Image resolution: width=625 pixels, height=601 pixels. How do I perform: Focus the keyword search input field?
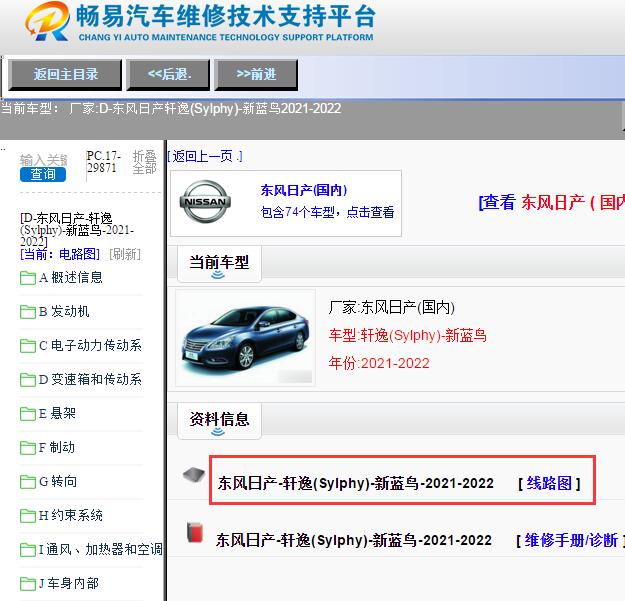coord(44,160)
